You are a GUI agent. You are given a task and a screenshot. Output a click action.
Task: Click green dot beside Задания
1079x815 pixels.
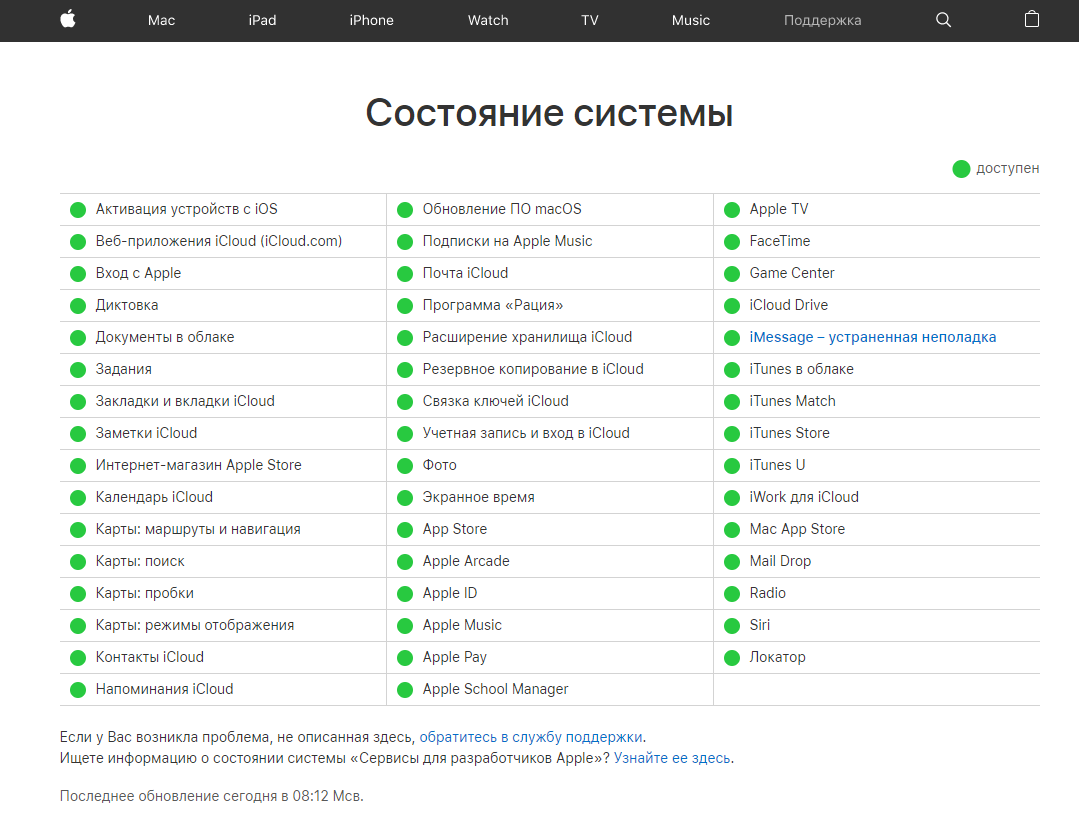(x=78, y=370)
